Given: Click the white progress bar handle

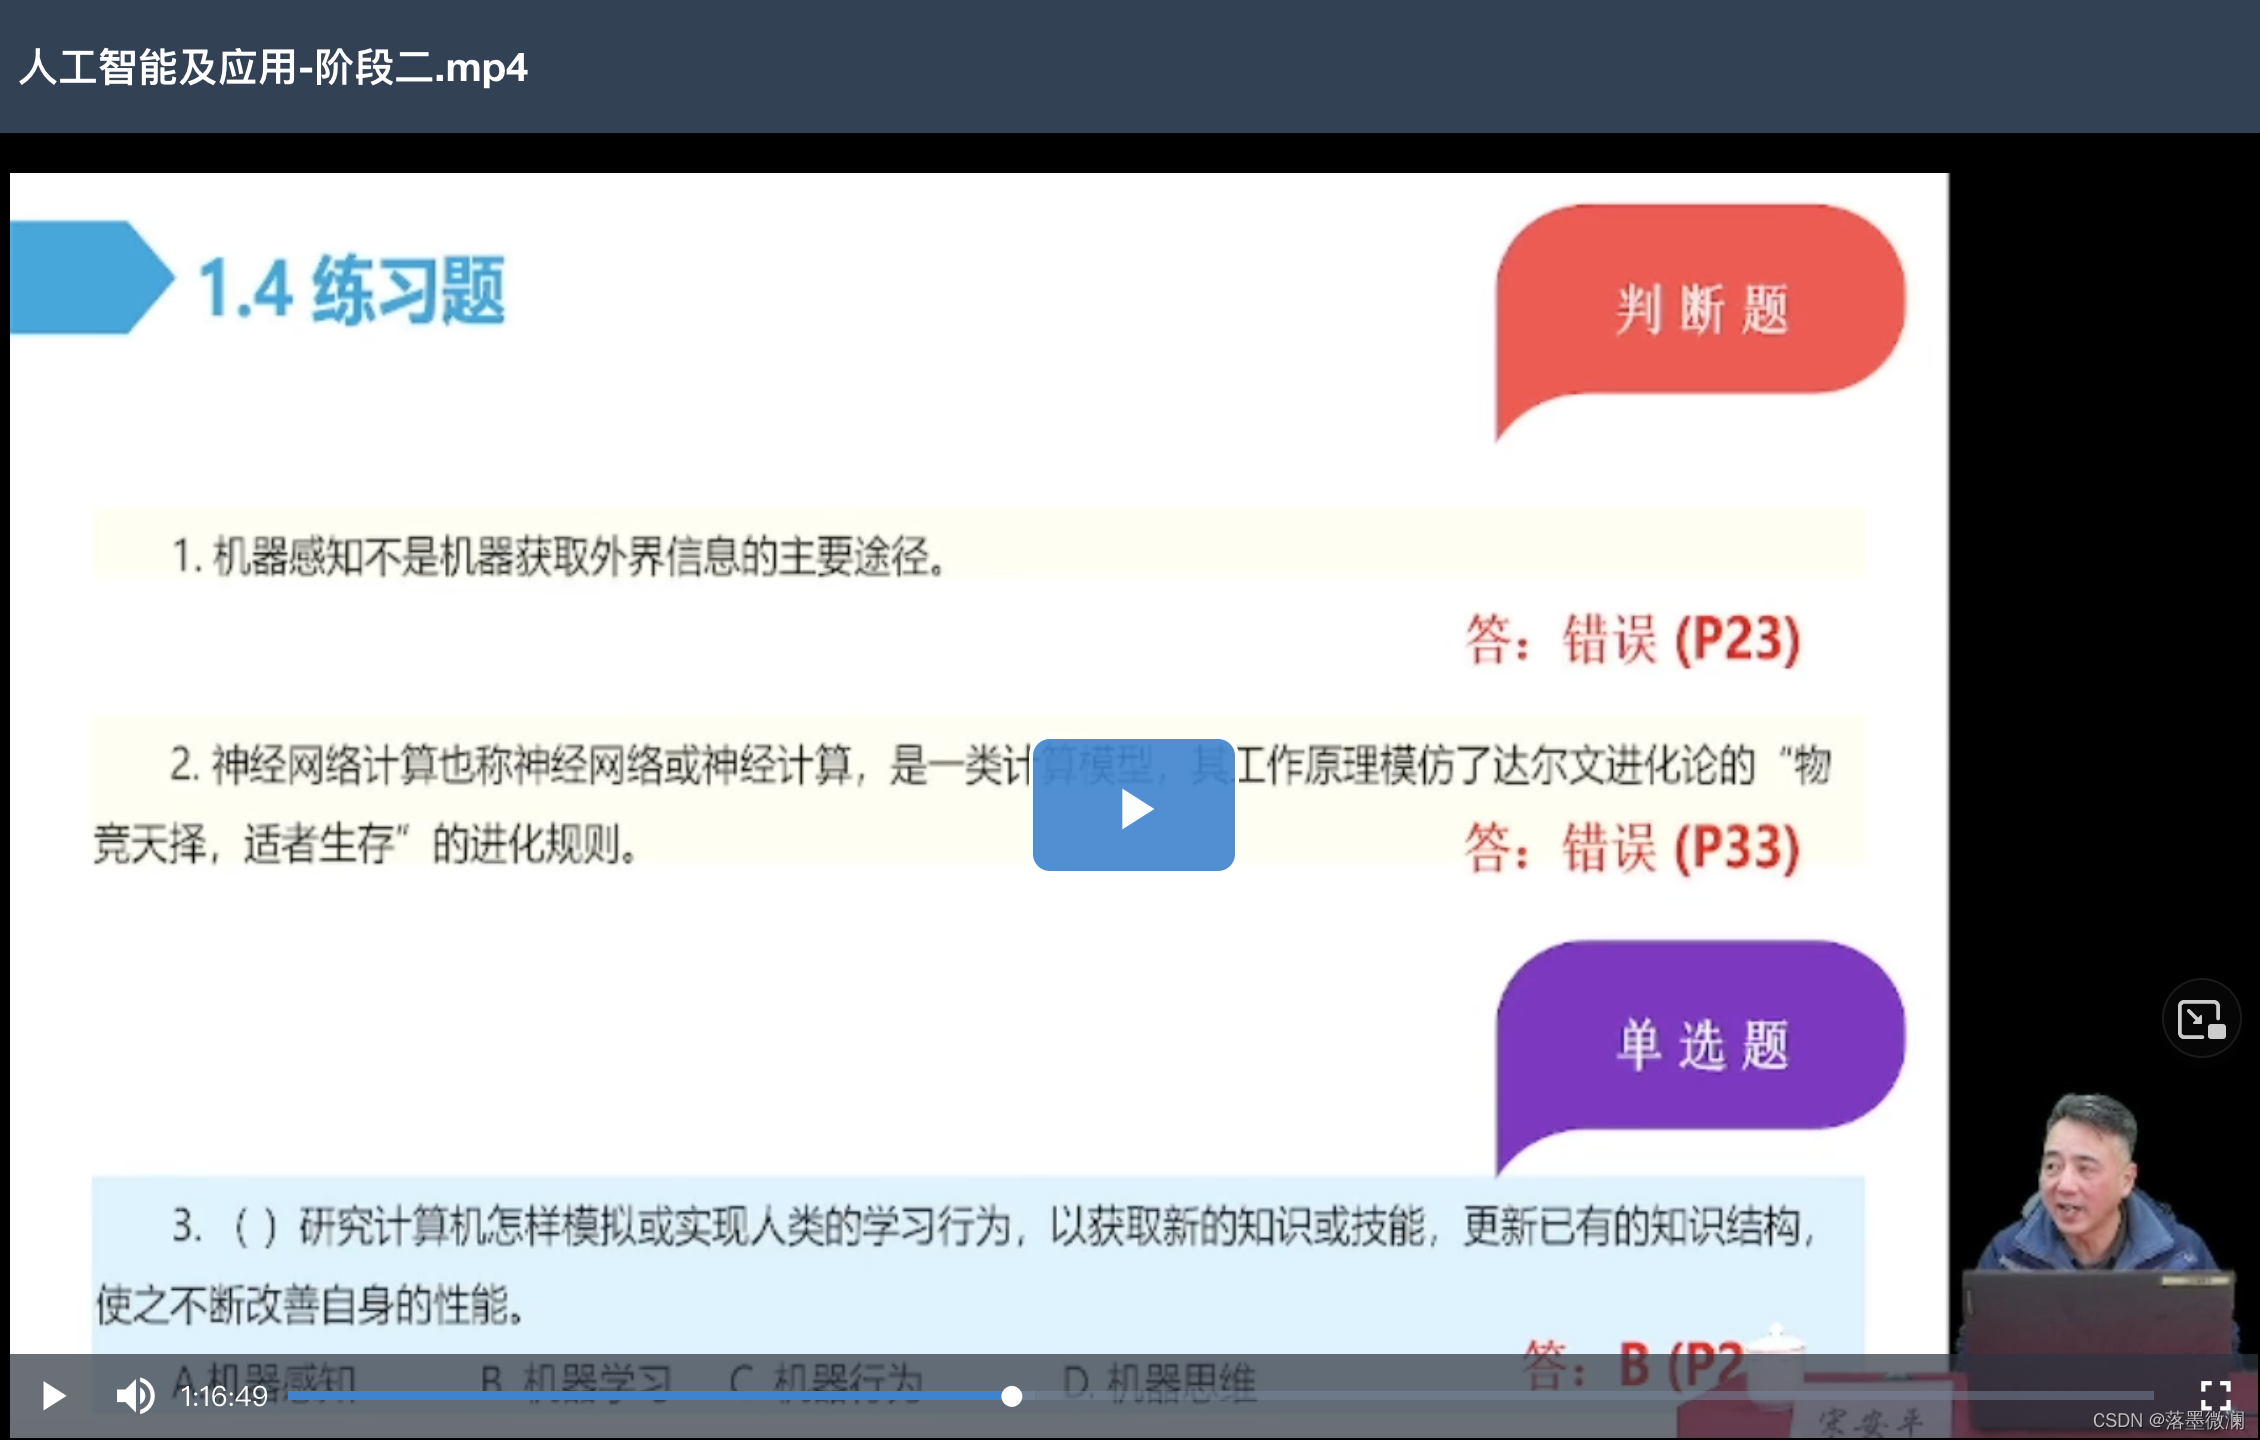Looking at the screenshot, I should 1011,1396.
